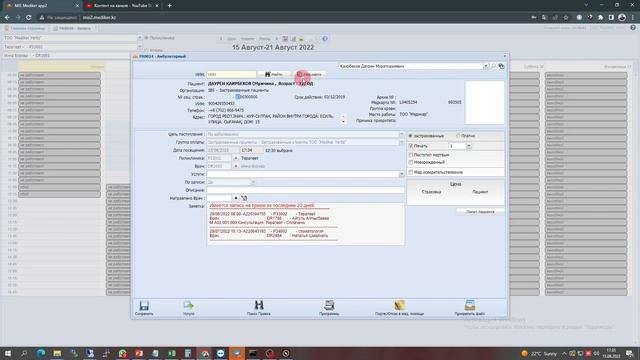The width and height of the screenshot is (640, 360).
Task: Click the blue info icon in schedule toolbar
Action: pos(325,39)
